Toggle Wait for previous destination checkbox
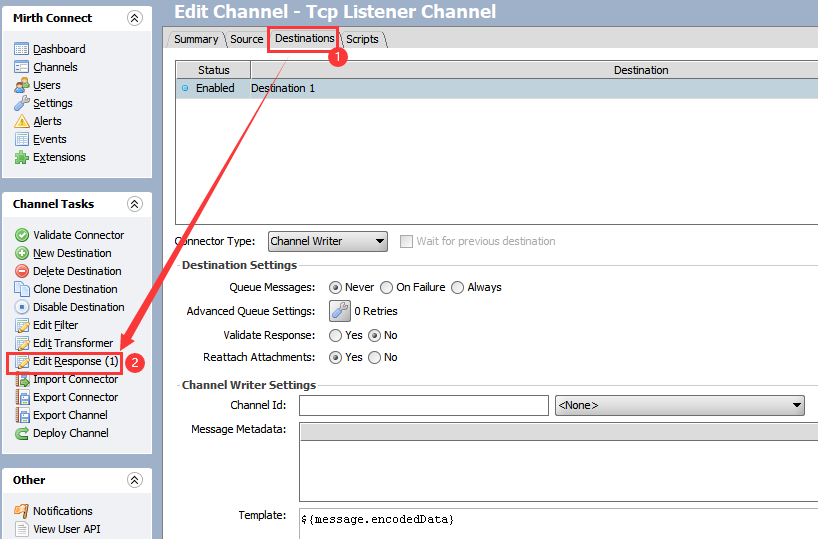Image resolution: width=818 pixels, height=539 pixels. click(406, 241)
